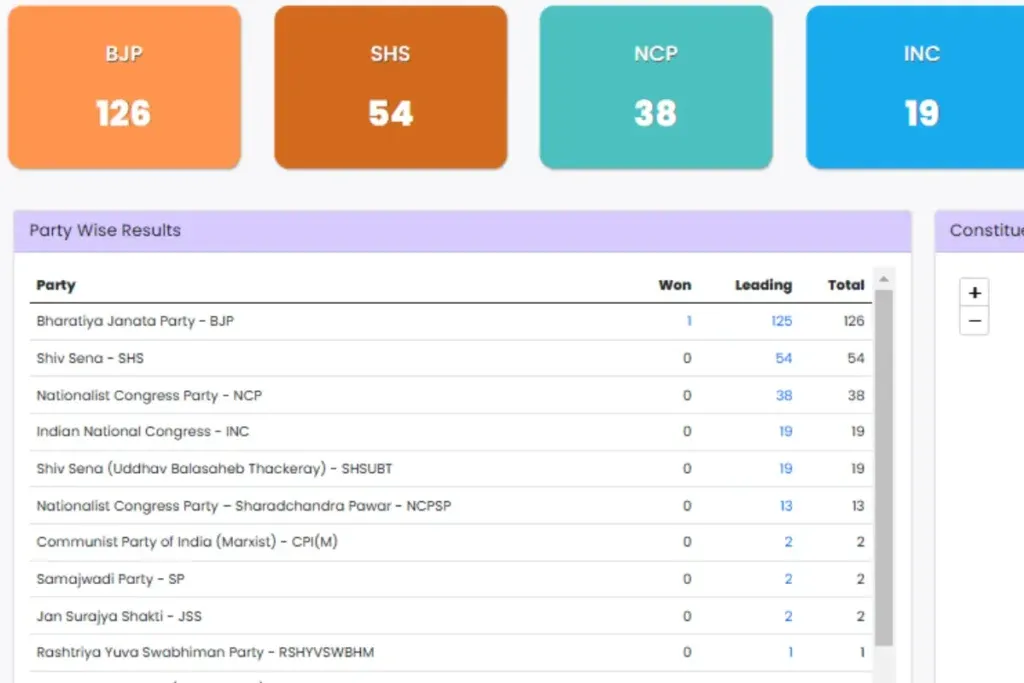Click the party table vertical scrollbar thumb
The width and height of the screenshot is (1024, 683).
884,468
